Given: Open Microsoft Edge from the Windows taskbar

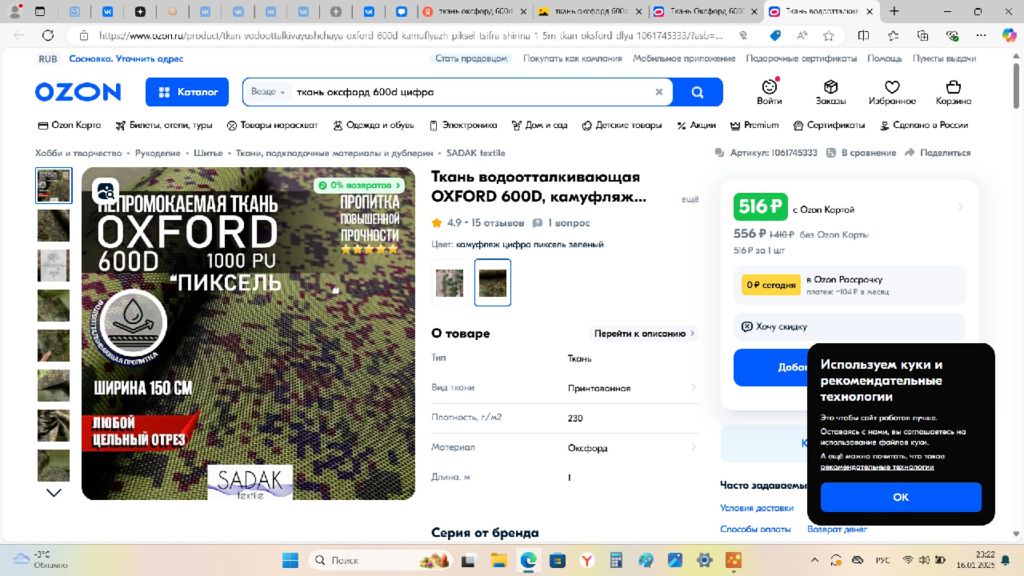Looking at the screenshot, I should 528,560.
